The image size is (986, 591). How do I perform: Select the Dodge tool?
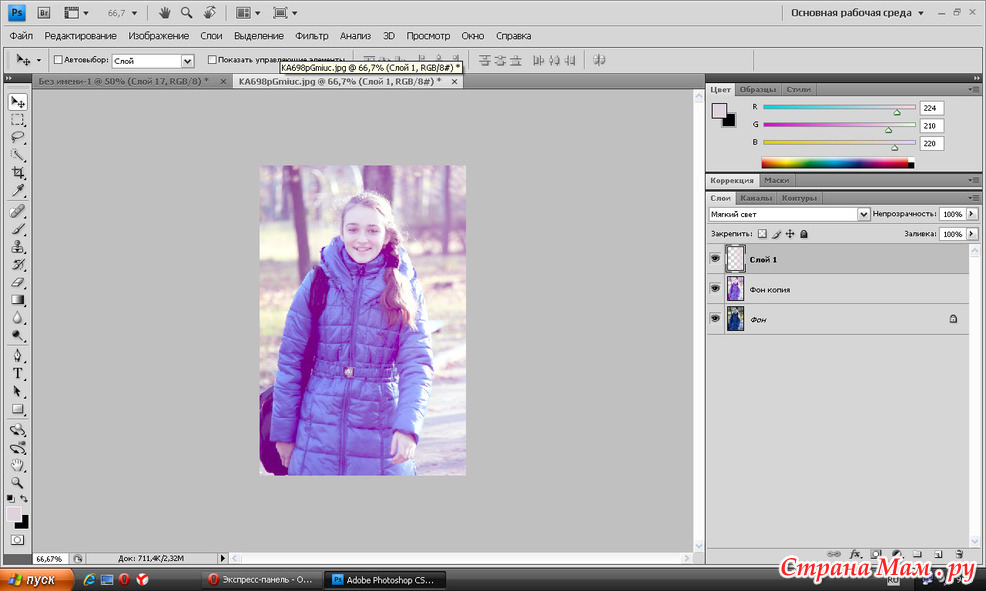(18, 335)
